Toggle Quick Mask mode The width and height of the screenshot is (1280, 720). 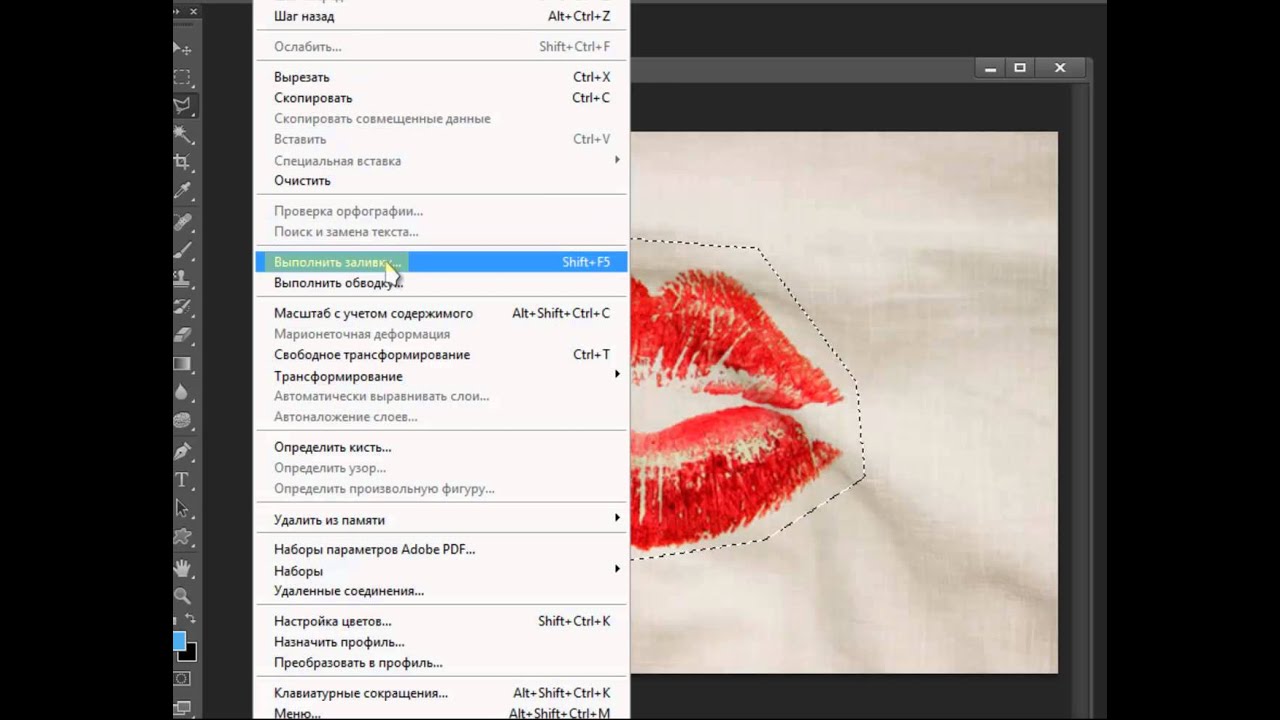click(x=183, y=678)
